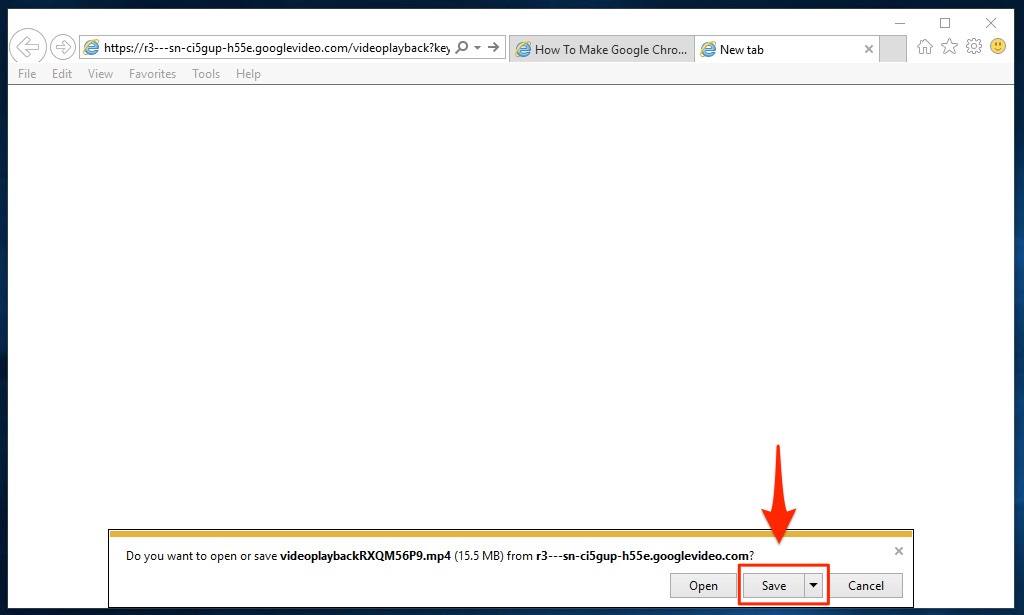Open the Favorites menu
The image size is (1024, 615).
pos(152,74)
